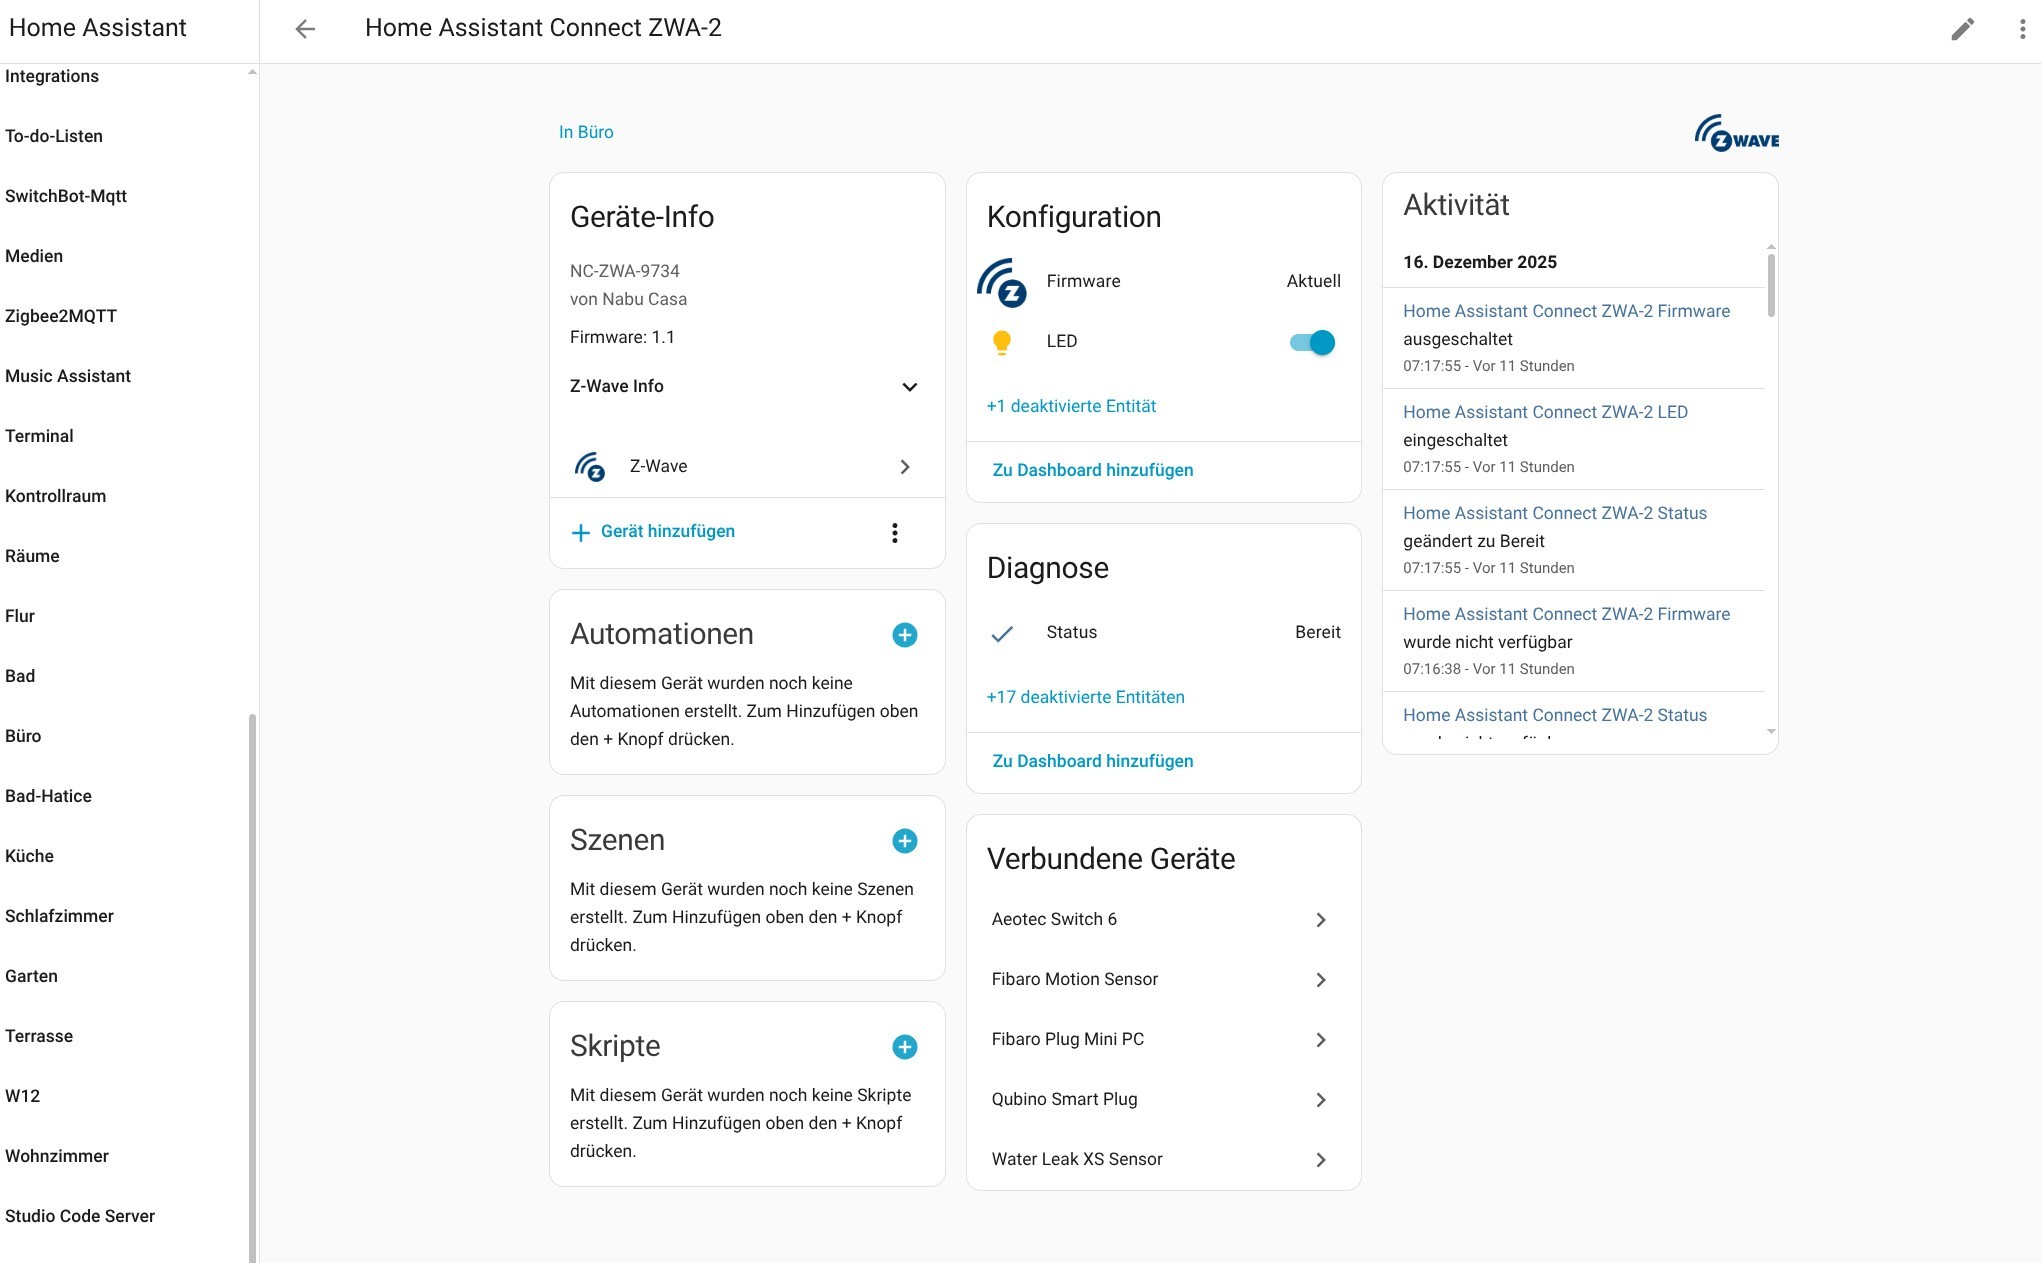The image size is (2041, 1263).
Task: Click the Aktivität panel scrollbar
Action: [1771, 286]
